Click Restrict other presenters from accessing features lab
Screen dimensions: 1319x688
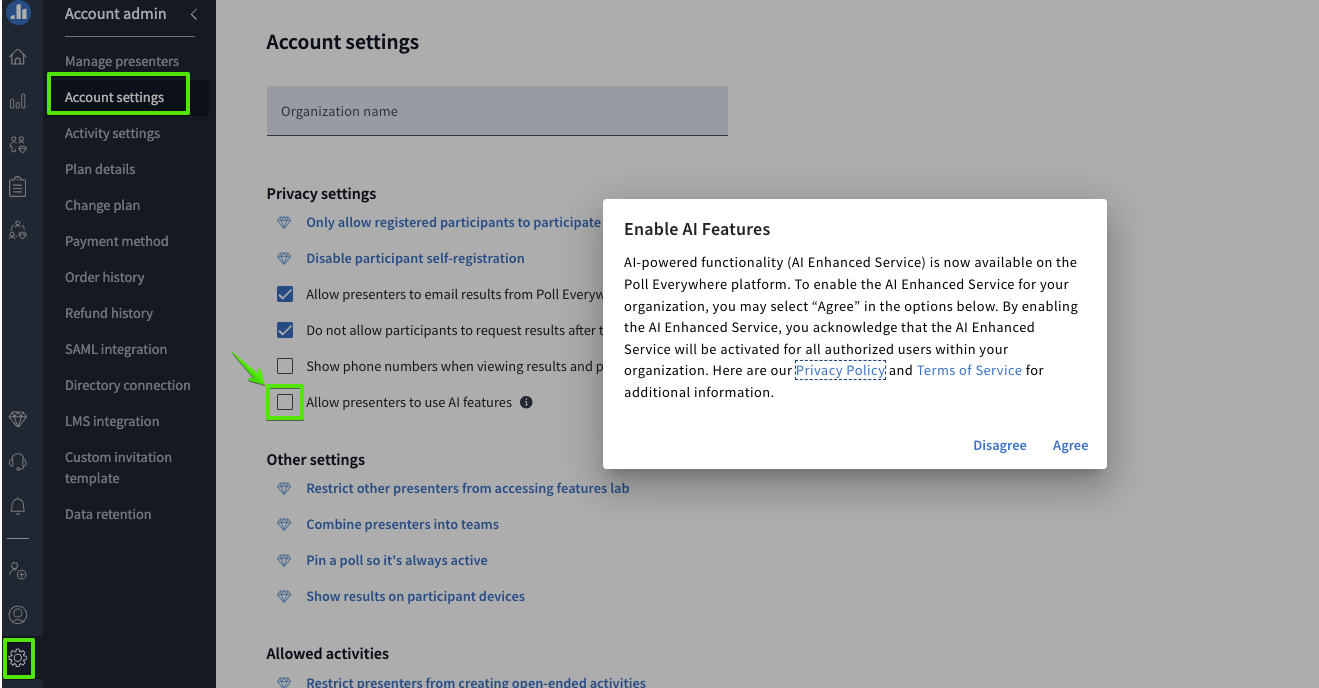(468, 488)
